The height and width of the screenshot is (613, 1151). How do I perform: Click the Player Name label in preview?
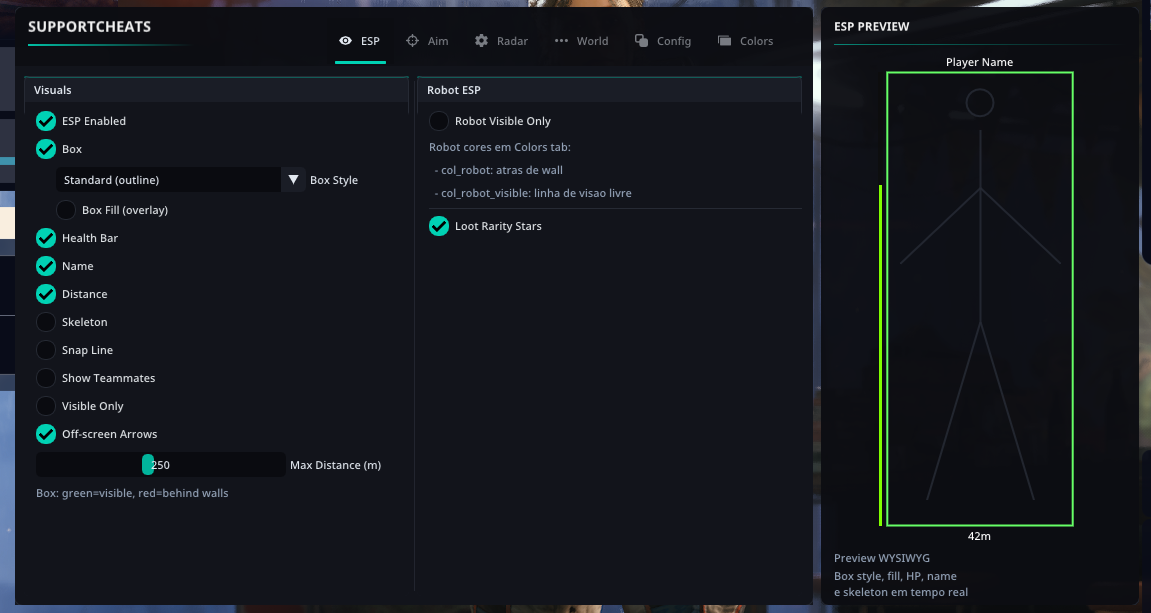pos(979,62)
